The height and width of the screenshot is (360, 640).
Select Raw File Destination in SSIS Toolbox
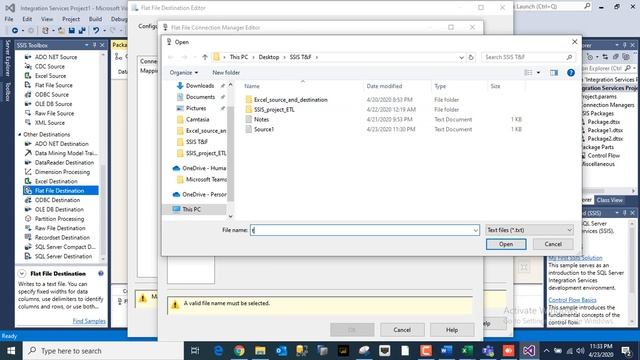(60, 228)
